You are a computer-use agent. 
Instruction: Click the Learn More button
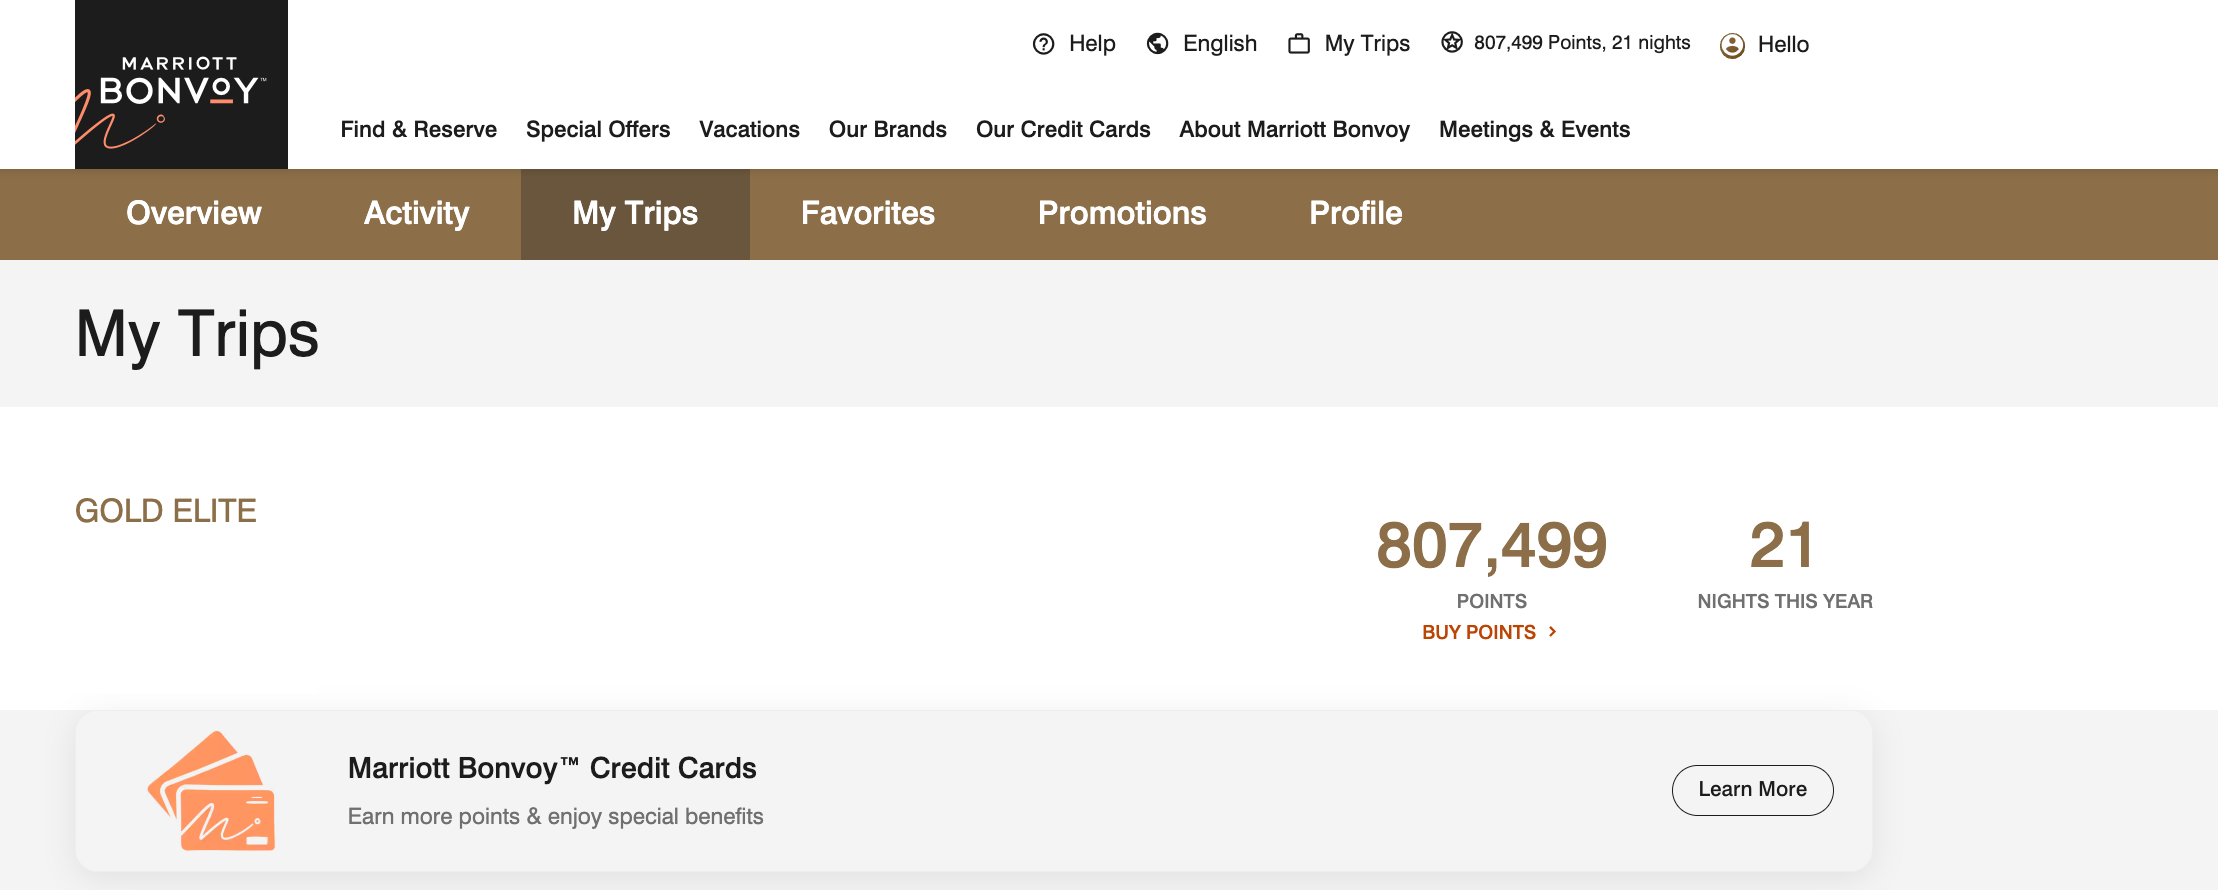[1752, 789]
